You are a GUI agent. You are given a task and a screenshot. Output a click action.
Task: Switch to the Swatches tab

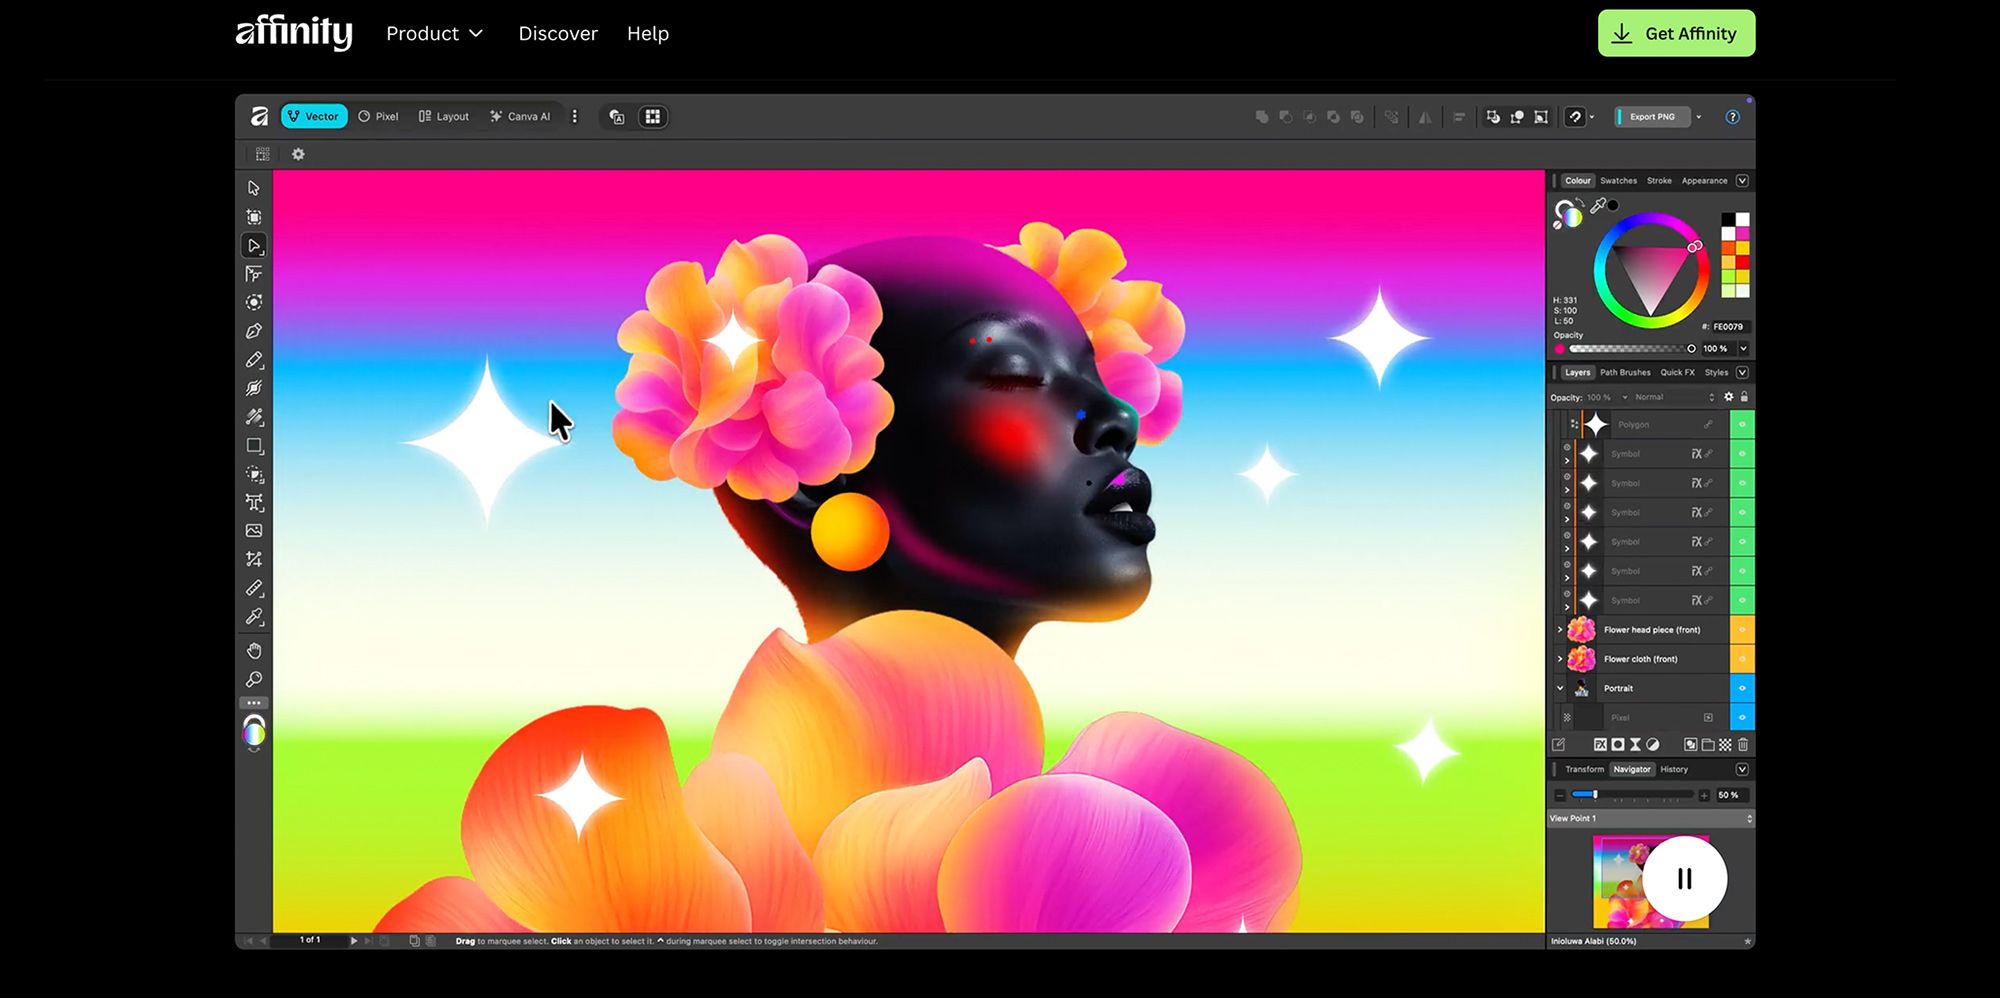pos(1618,181)
